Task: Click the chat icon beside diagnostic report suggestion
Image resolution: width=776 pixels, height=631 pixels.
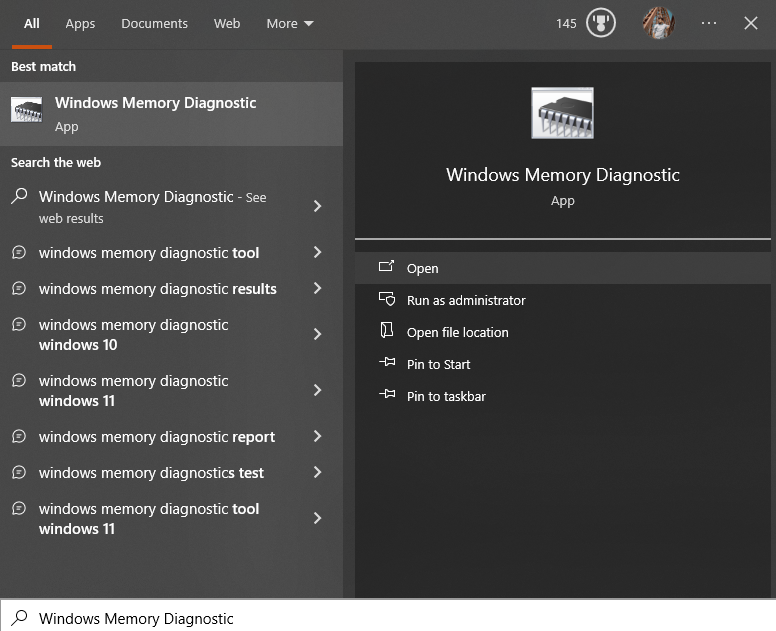Action: (x=19, y=436)
